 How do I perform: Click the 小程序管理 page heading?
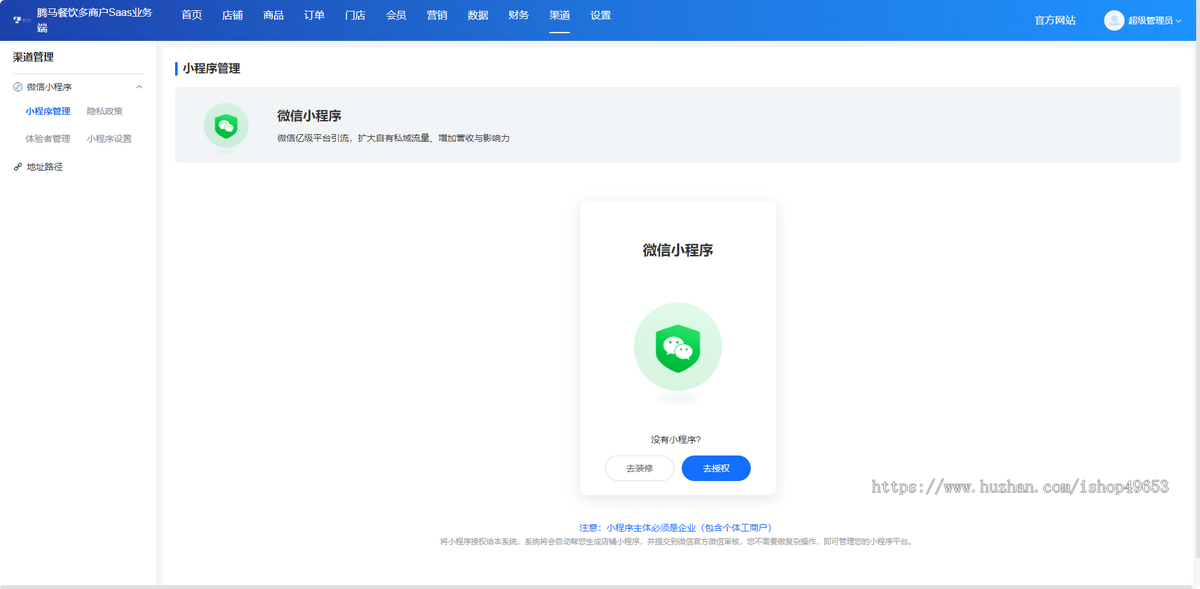click(x=211, y=69)
